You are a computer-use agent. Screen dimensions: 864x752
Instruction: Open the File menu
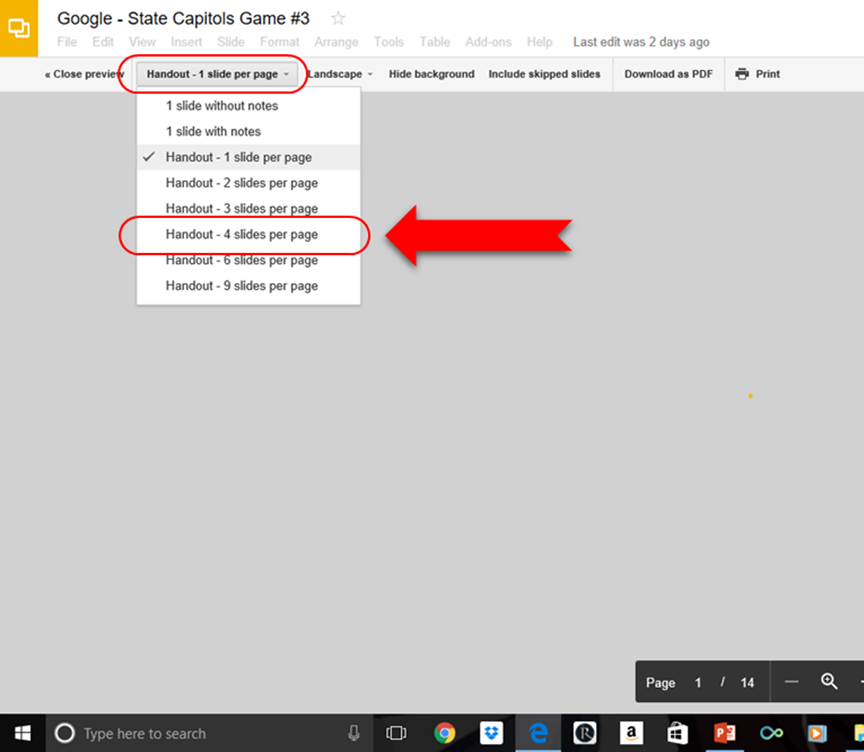tap(67, 42)
